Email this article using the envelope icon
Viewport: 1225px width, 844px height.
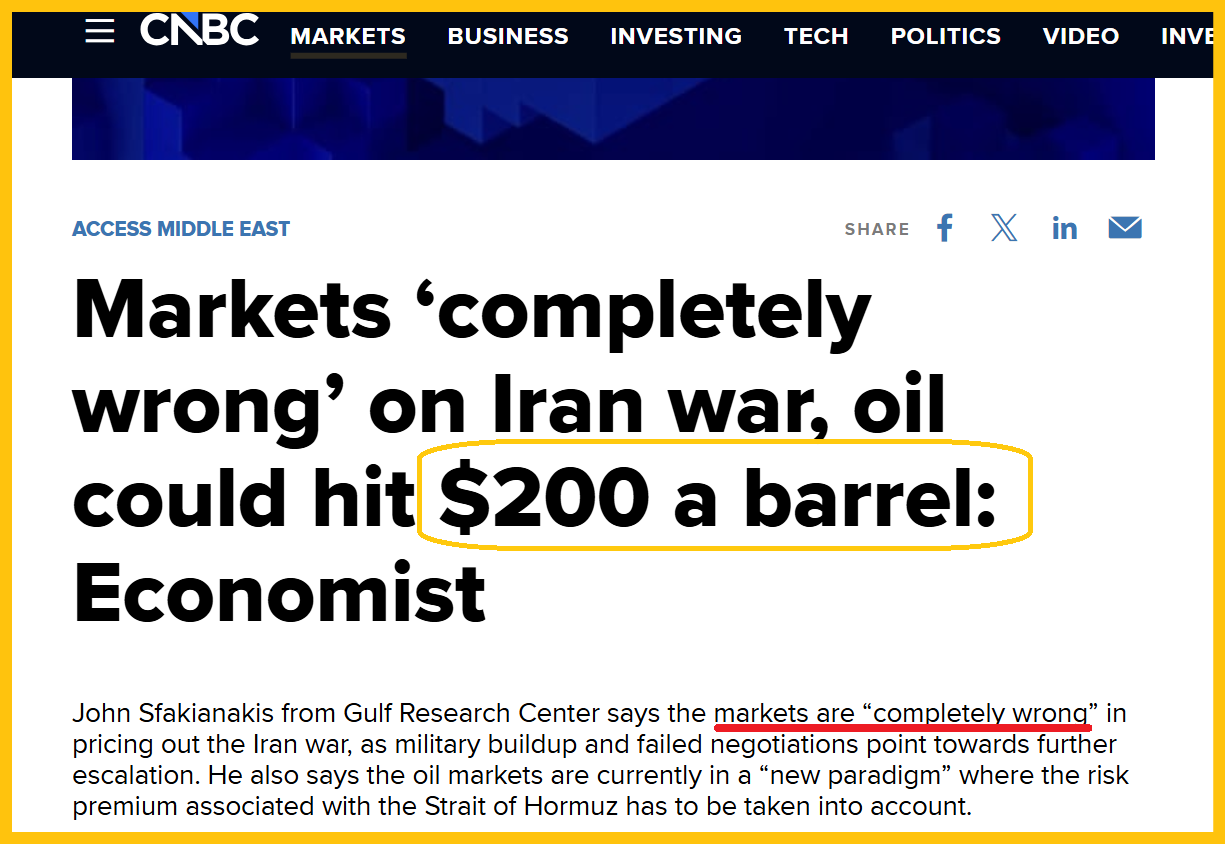click(x=1124, y=227)
